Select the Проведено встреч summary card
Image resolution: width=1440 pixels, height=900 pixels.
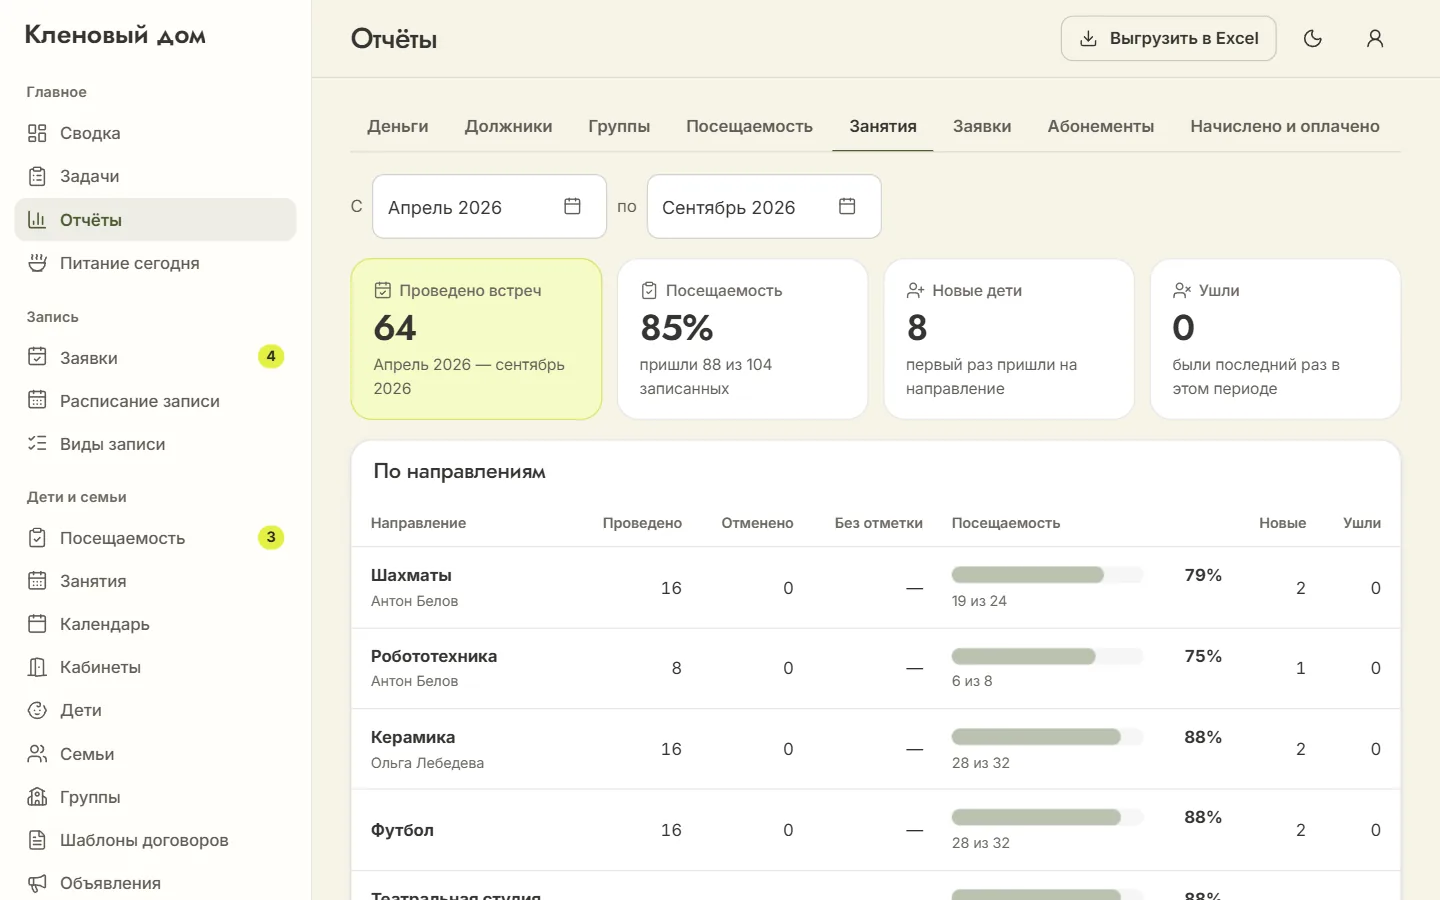pos(476,339)
